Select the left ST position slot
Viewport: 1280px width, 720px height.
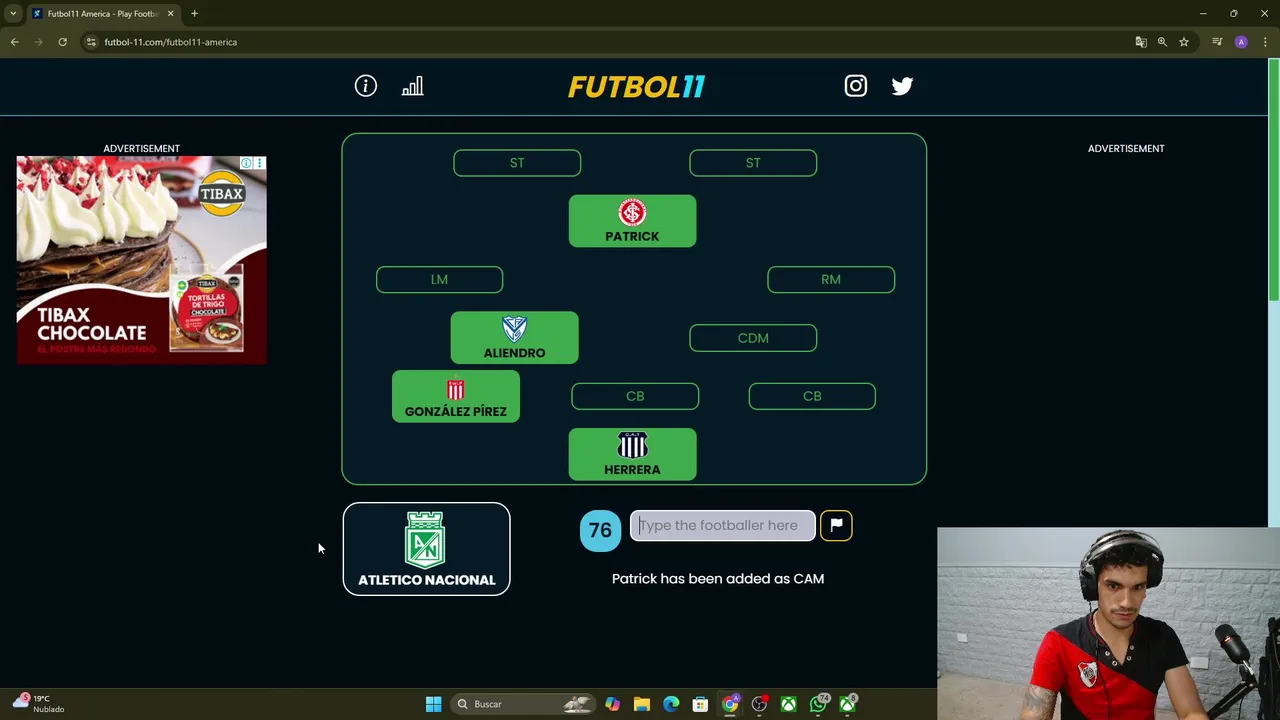click(x=517, y=163)
